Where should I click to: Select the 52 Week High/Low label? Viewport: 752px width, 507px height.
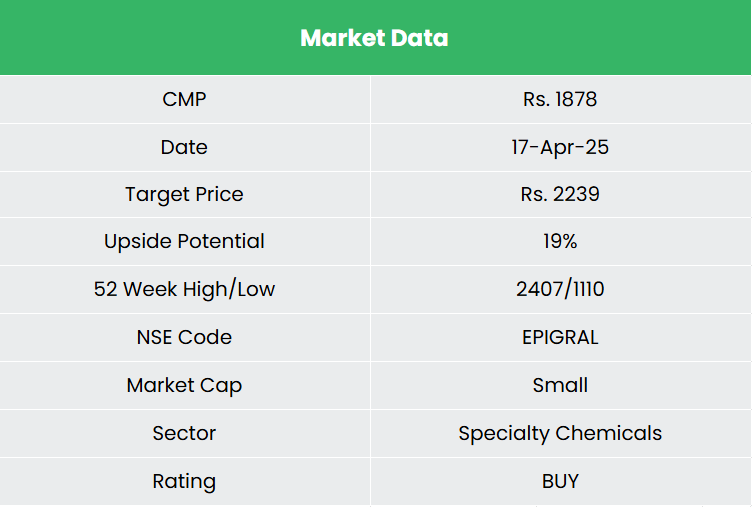click(184, 289)
